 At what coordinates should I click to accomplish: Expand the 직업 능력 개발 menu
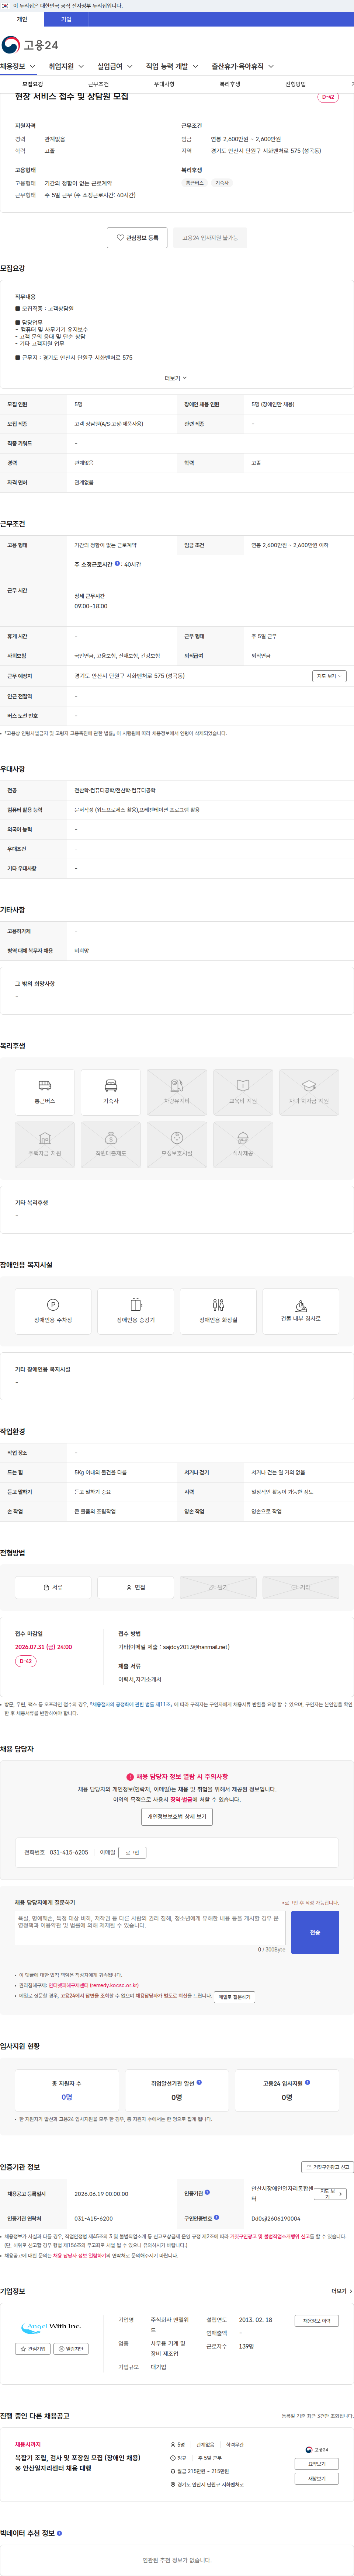click(x=172, y=67)
